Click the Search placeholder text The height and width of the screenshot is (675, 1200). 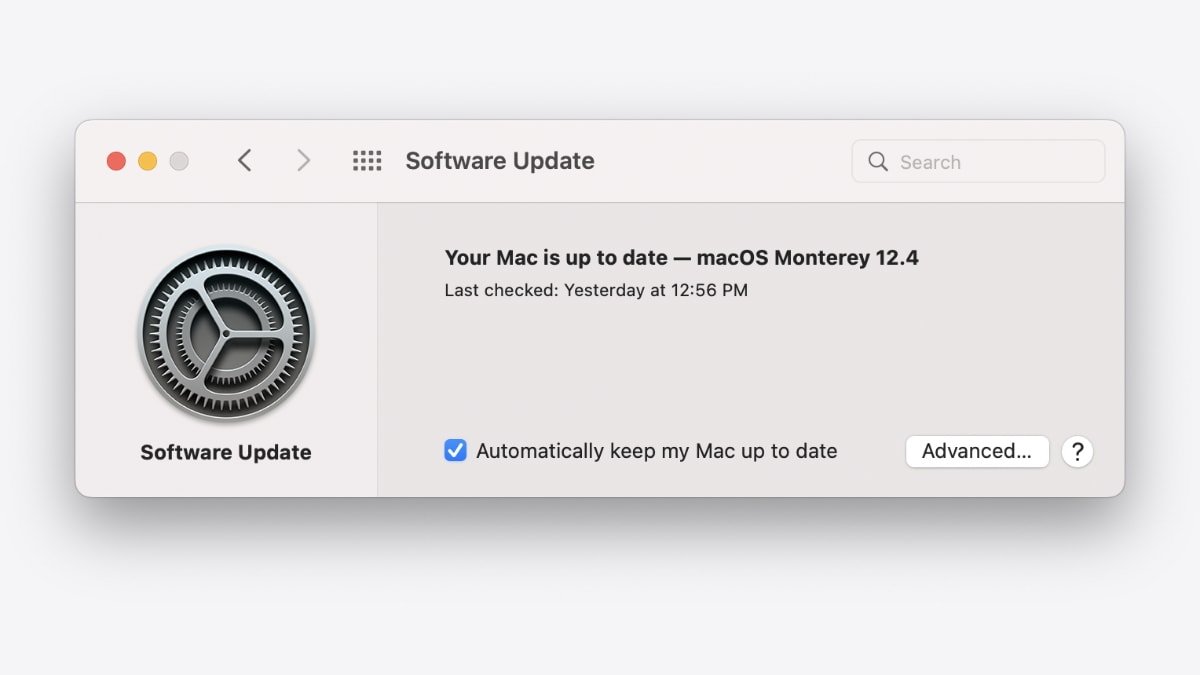(x=930, y=162)
